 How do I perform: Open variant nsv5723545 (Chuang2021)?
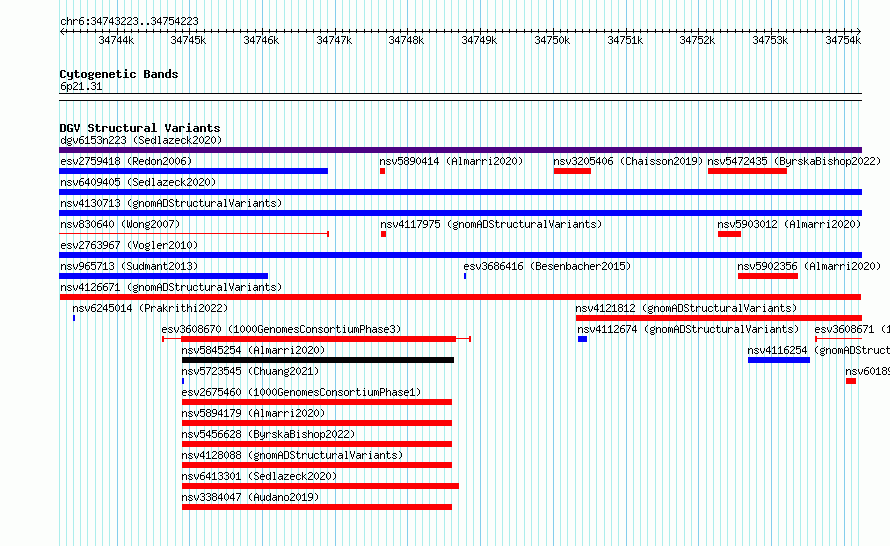tap(250, 371)
